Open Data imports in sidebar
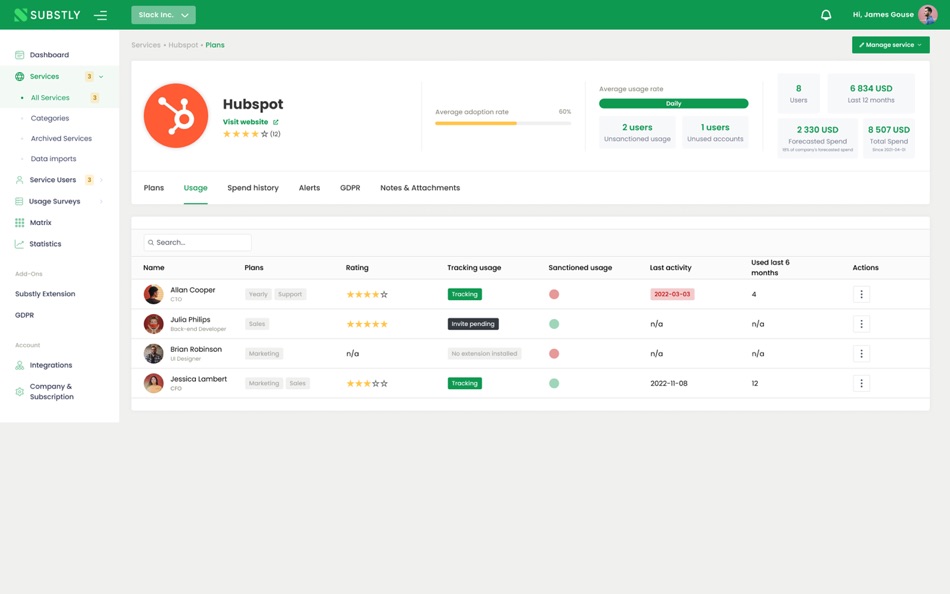The image size is (950, 594). click(x=53, y=159)
